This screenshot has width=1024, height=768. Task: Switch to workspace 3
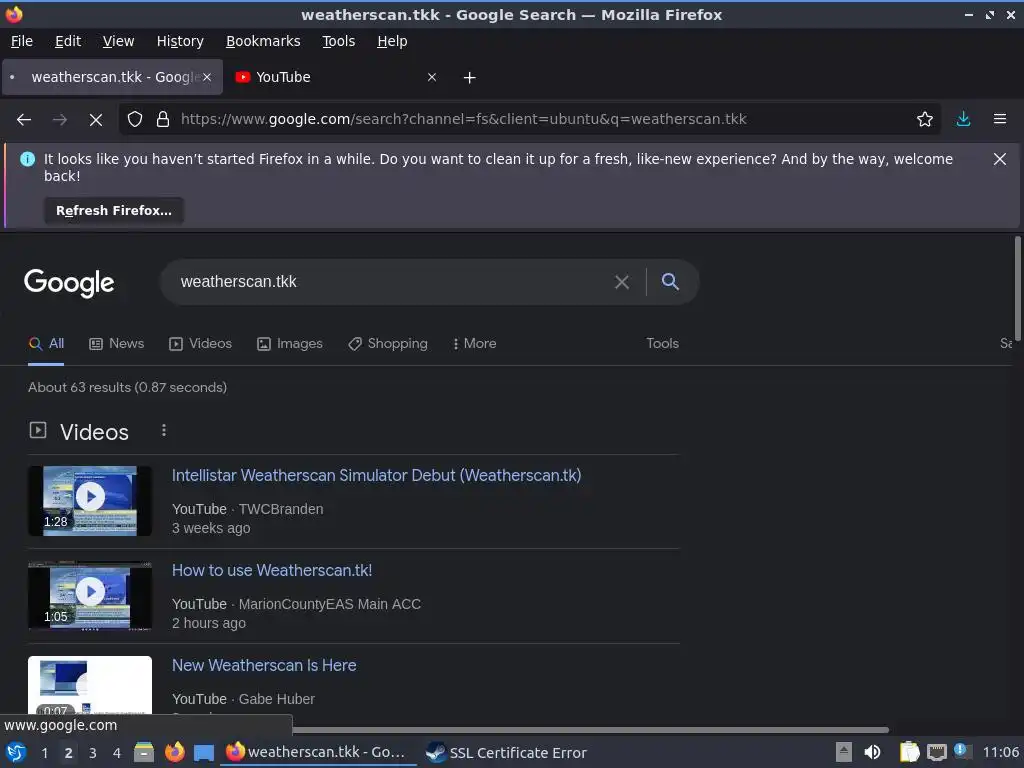pyautogui.click(x=93, y=753)
